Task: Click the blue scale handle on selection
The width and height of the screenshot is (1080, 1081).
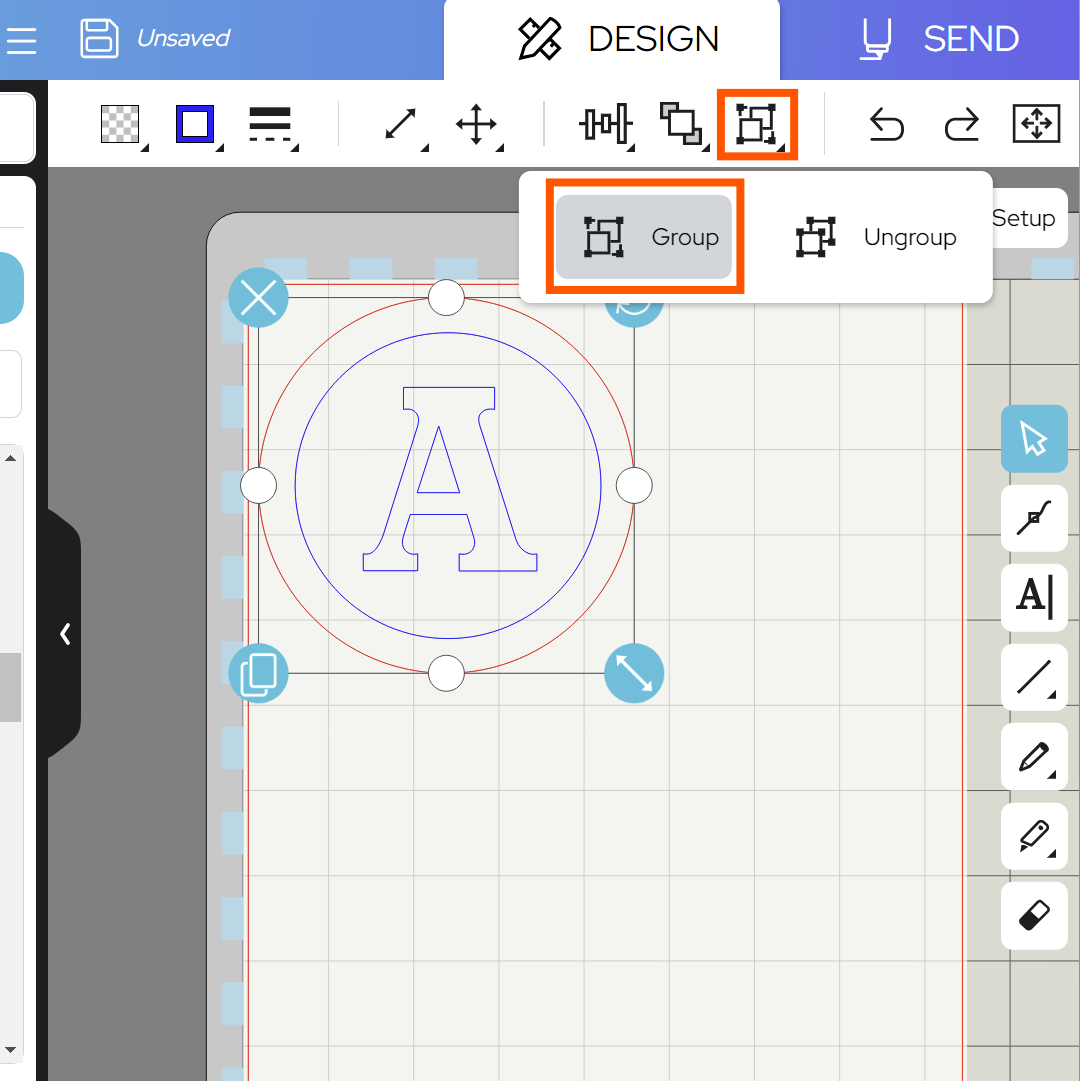Action: point(634,674)
